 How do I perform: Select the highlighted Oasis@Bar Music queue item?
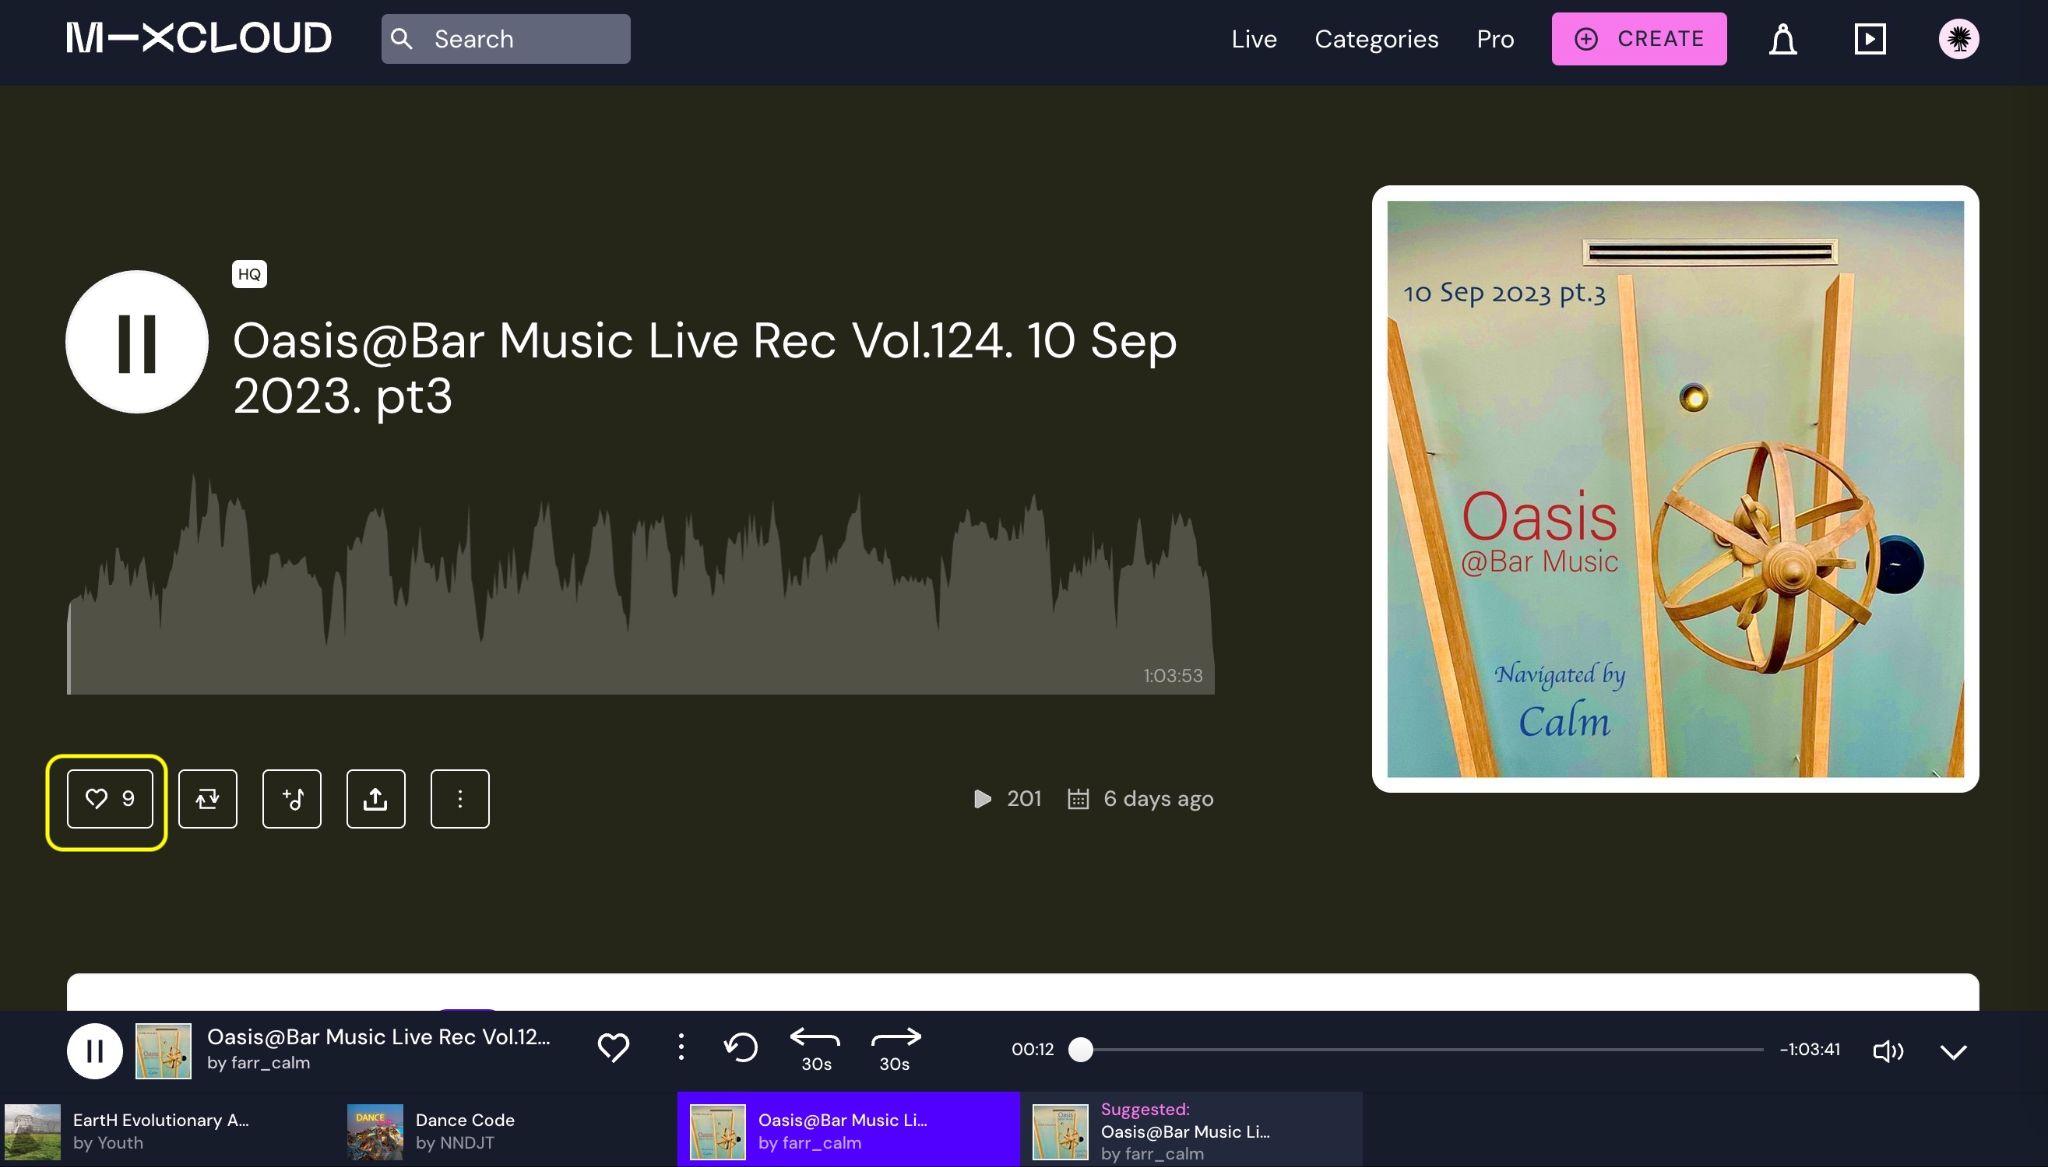pos(848,1131)
